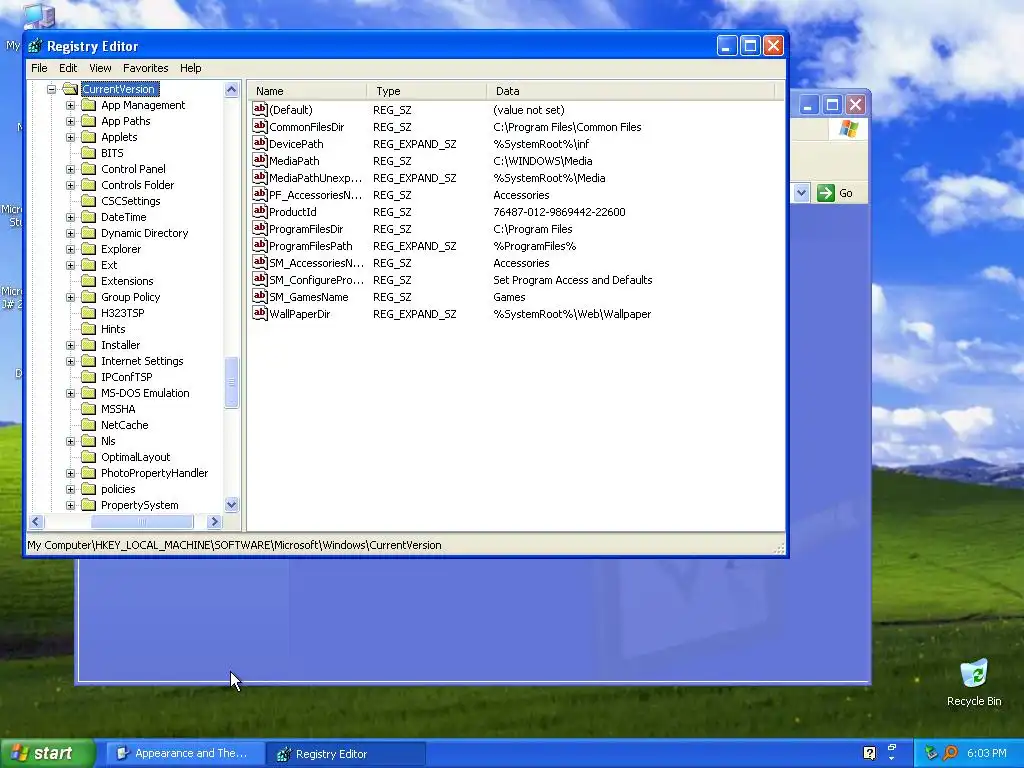Select the Dynamic Directory key

click(144, 233)
